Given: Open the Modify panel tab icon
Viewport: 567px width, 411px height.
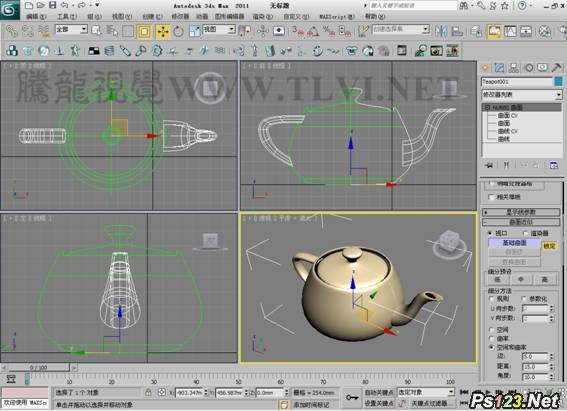Looking at the screenshot, I should click(499, 68).
